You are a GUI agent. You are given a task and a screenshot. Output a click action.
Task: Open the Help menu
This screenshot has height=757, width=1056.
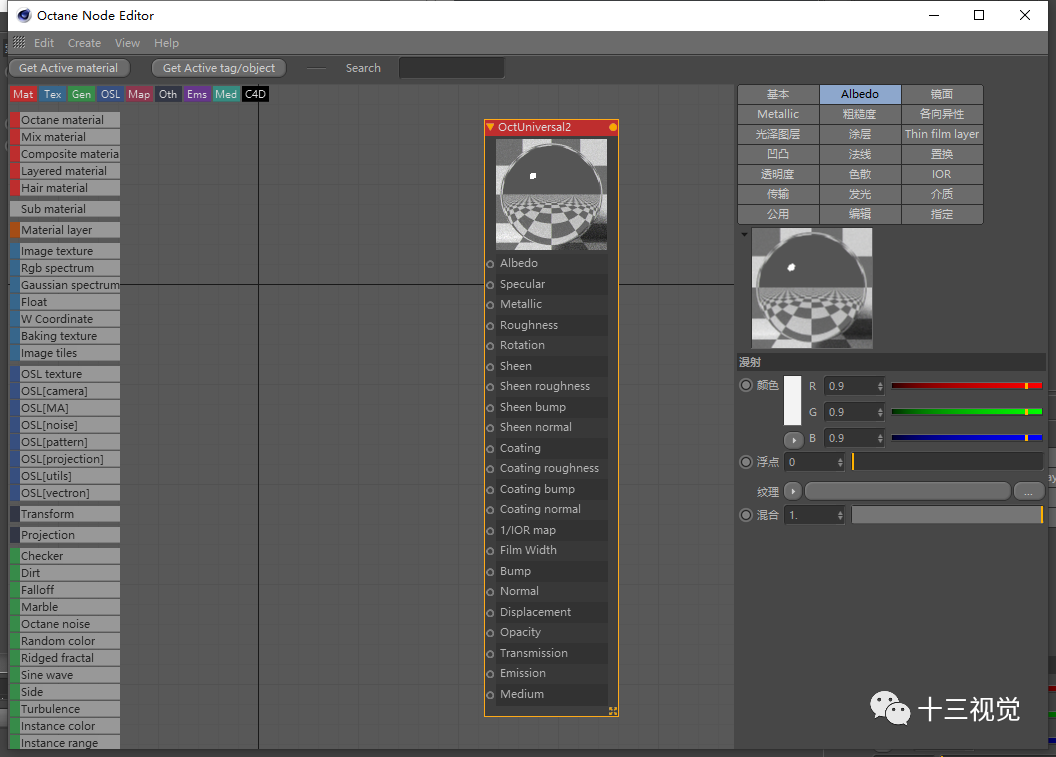click(x=166, y=42)
